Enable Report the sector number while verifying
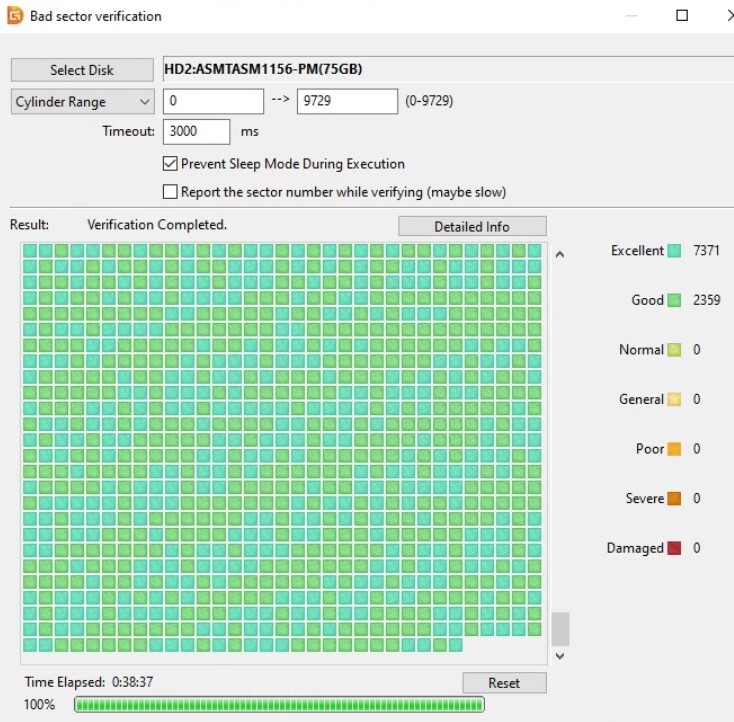 [x=170, y=192]
